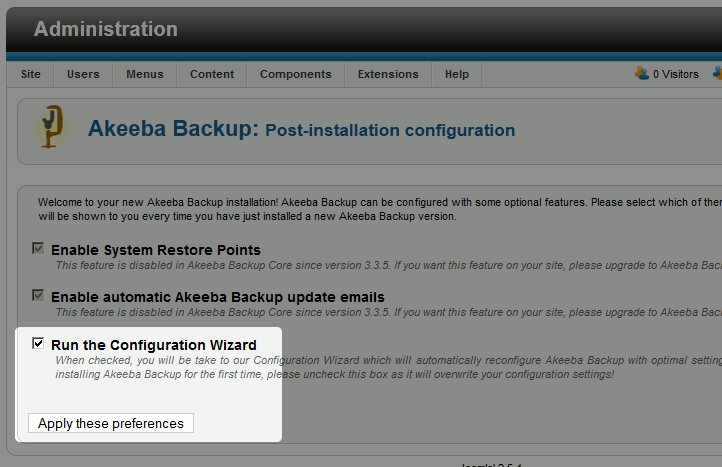Click the Akeeba Backup logo icon
The width and height of the screenshot is (722, 467).
click(x=49, y=127)
